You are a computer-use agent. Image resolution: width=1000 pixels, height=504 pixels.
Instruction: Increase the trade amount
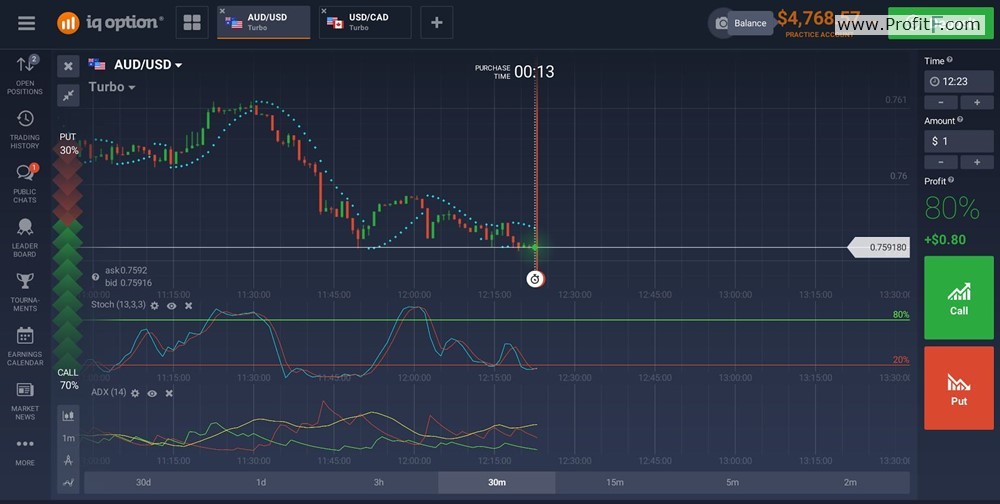tap(976, 163)
